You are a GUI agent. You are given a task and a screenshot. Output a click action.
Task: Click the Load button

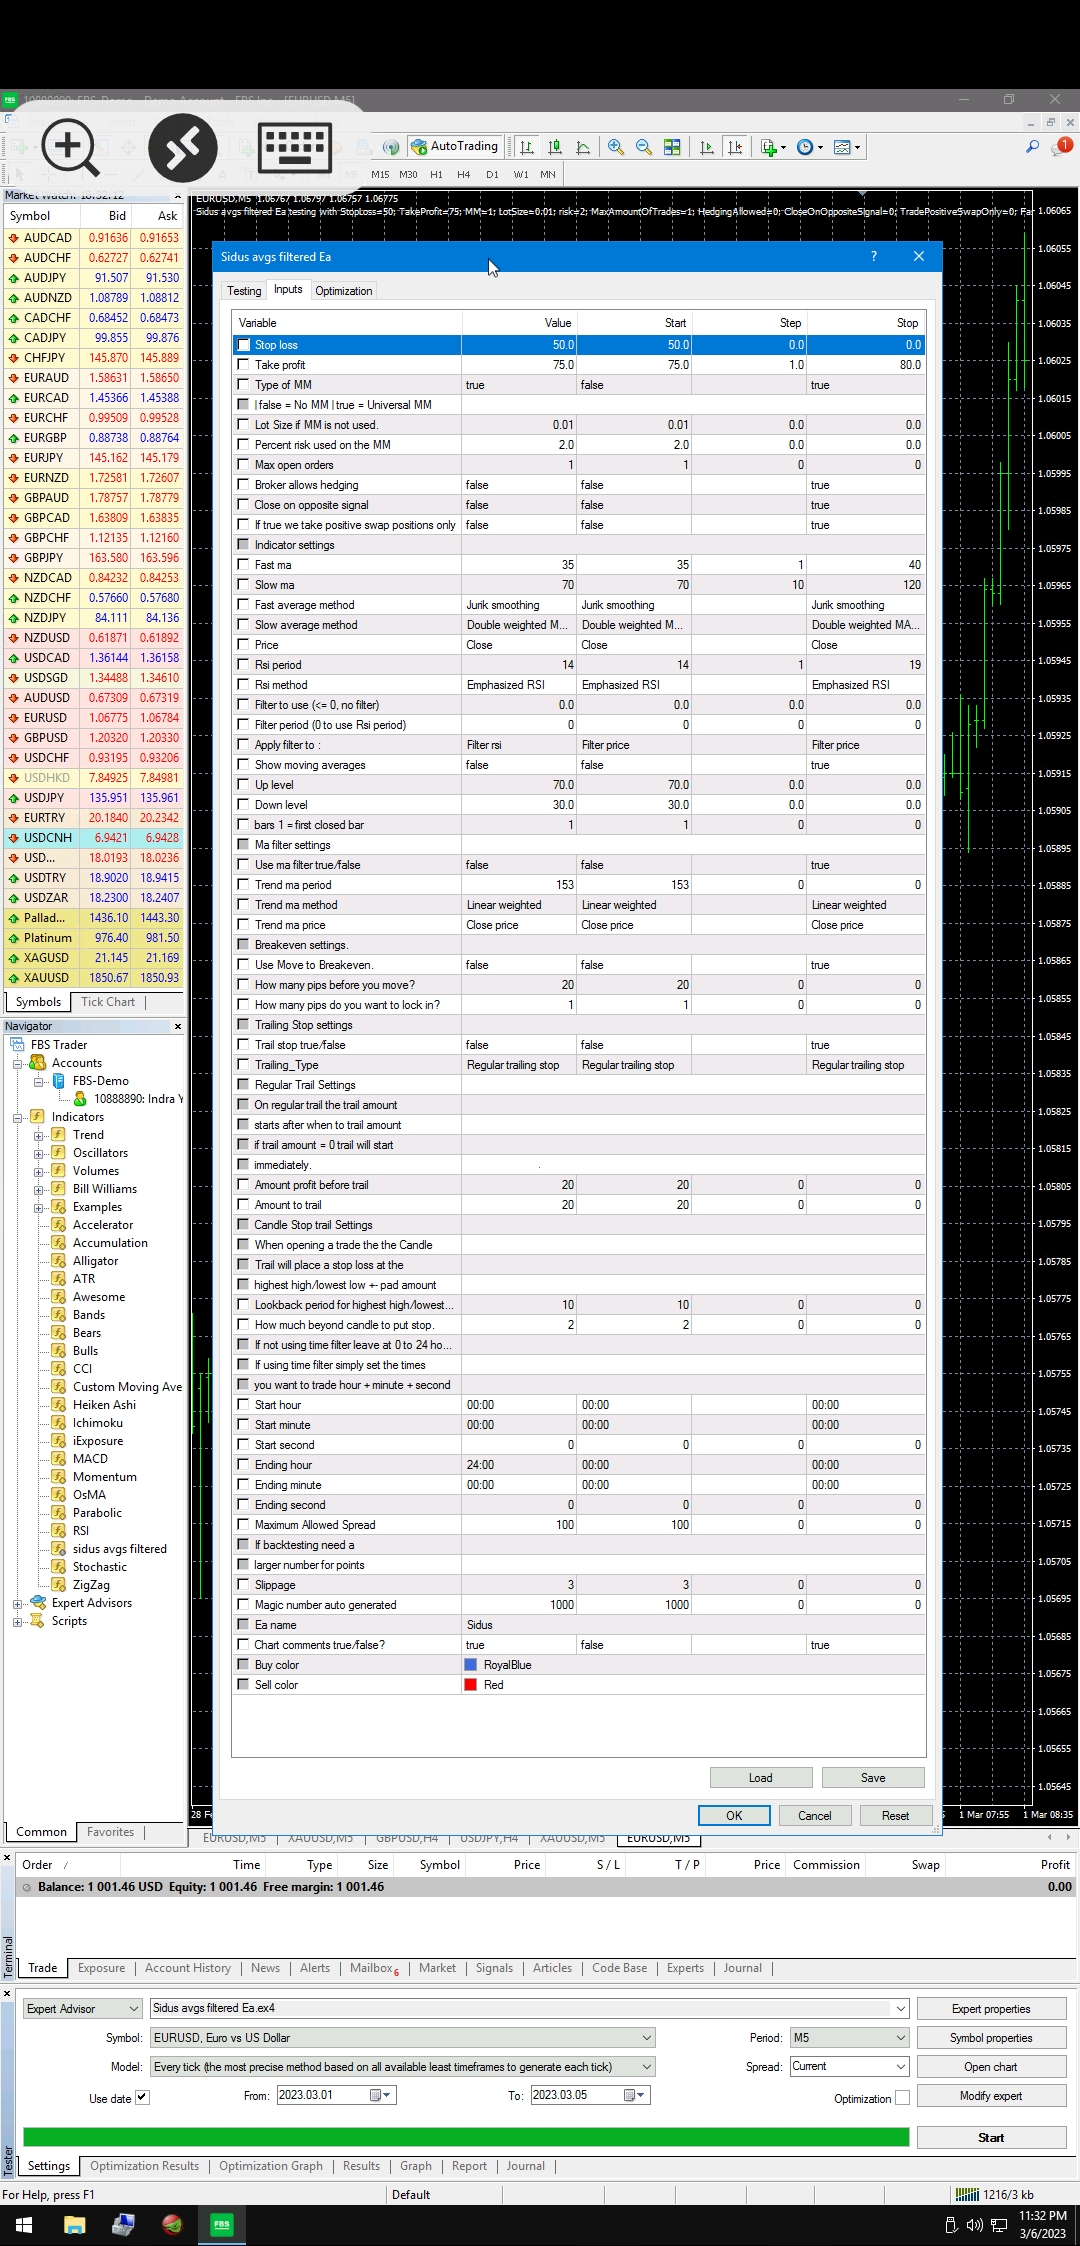pos(760,1777)
